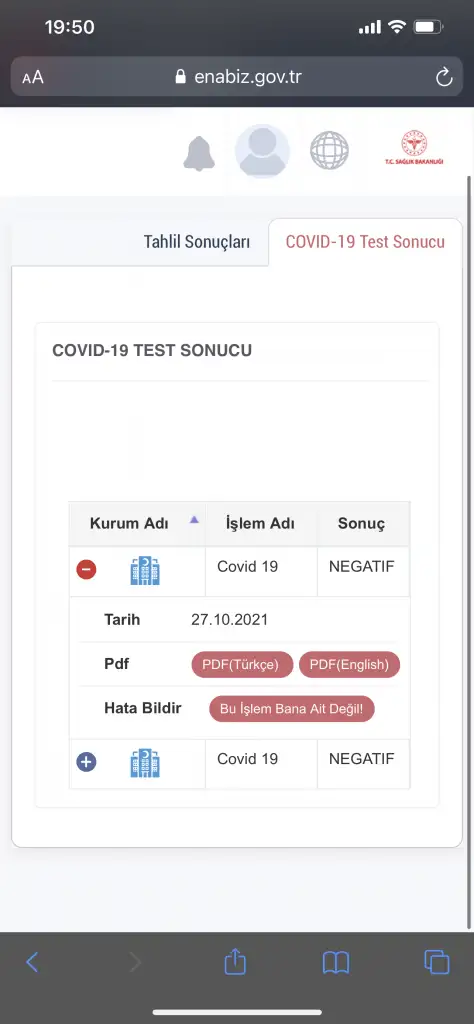
Task: Expand the second Covid 19 row (blue plus)
Action: (x=86, y=761)
